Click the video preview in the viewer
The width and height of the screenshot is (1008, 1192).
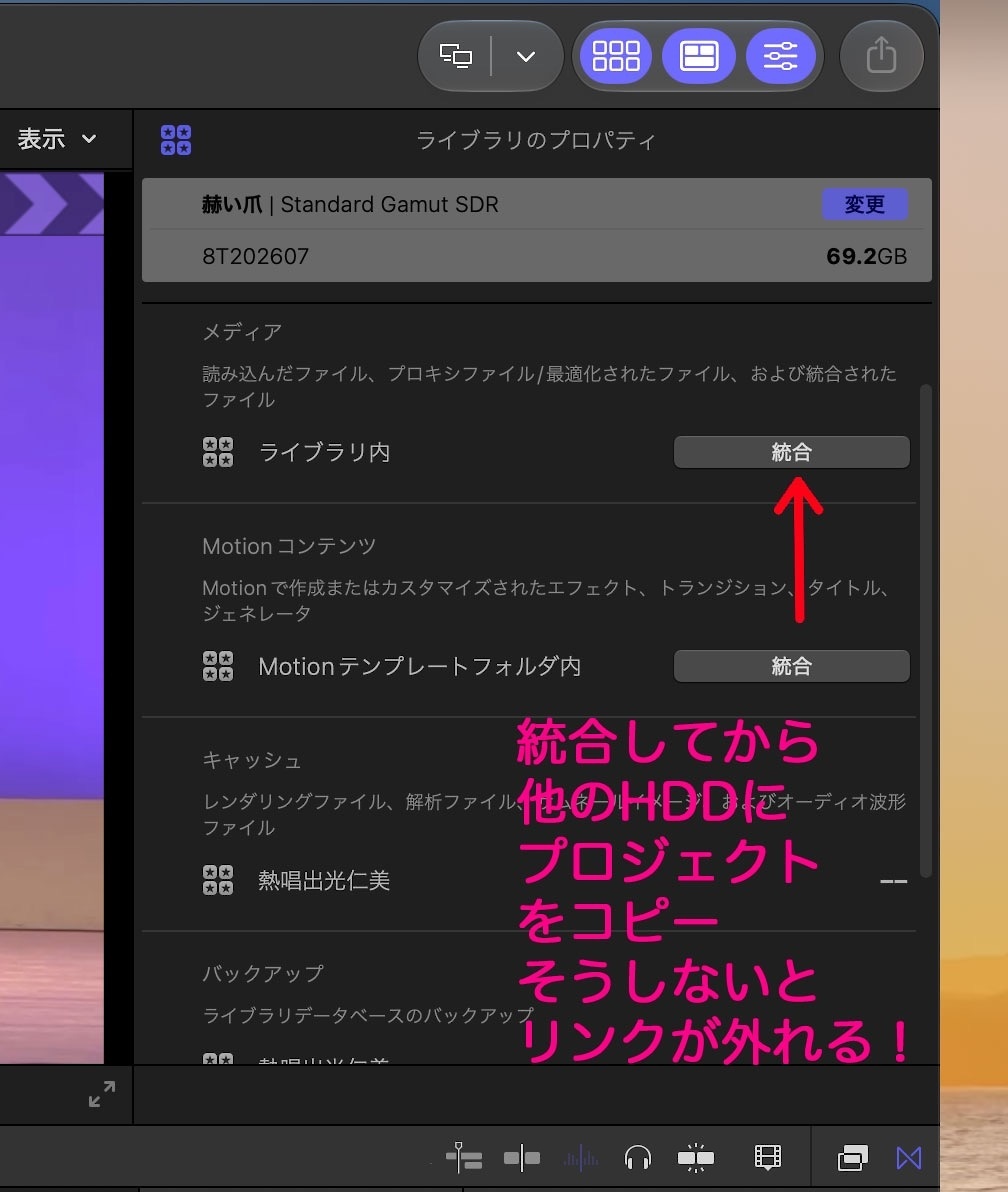[52, 617]
